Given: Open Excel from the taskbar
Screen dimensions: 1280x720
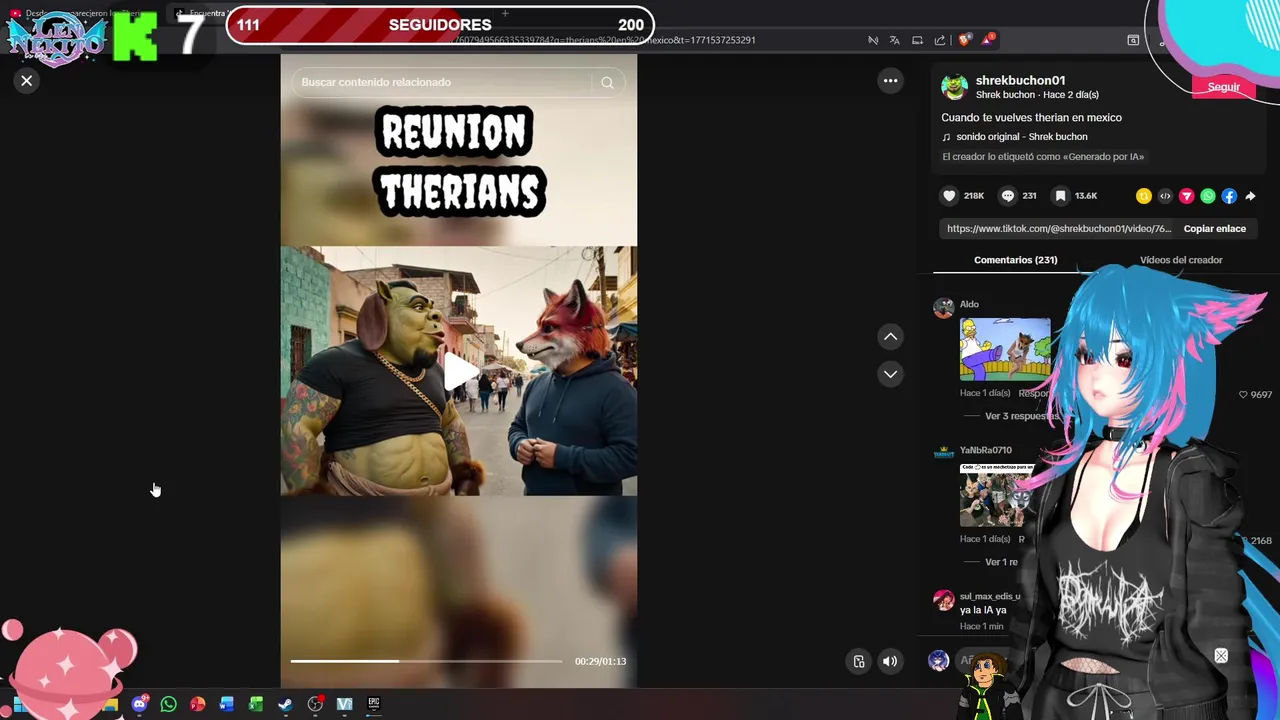Looking at the screenshot, I should pyautogui.click(x=256, y=704).
